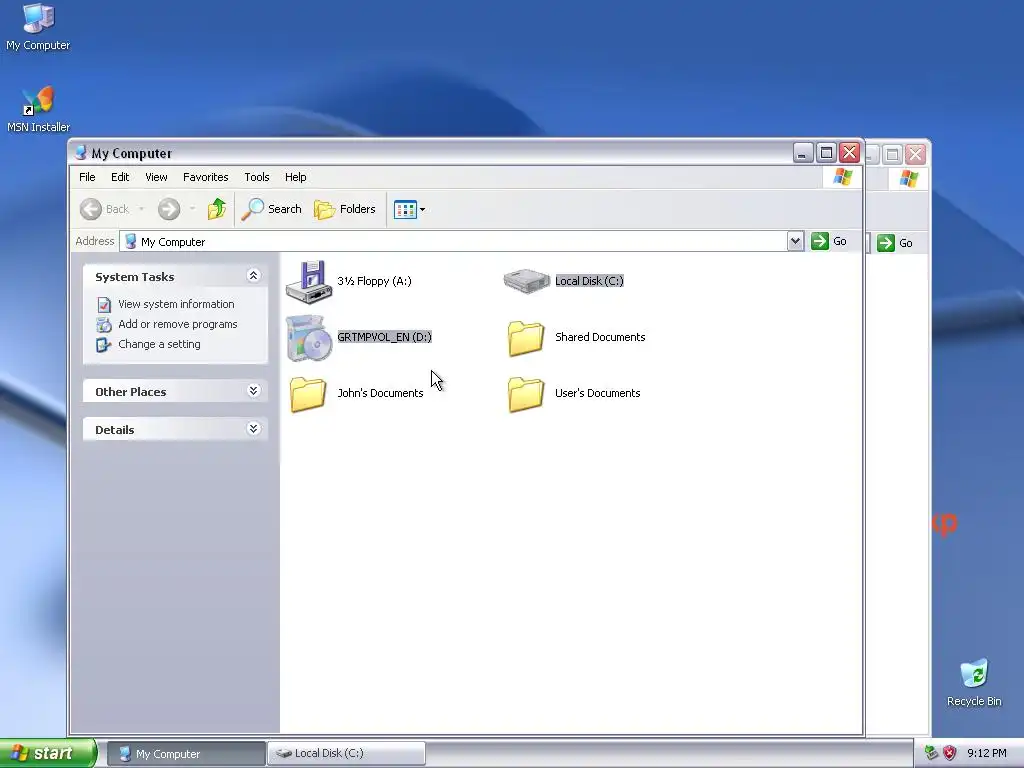Click the Address label text
Image resolution: width=1024 pixels, height=768 pixels.
click(95, 241)
